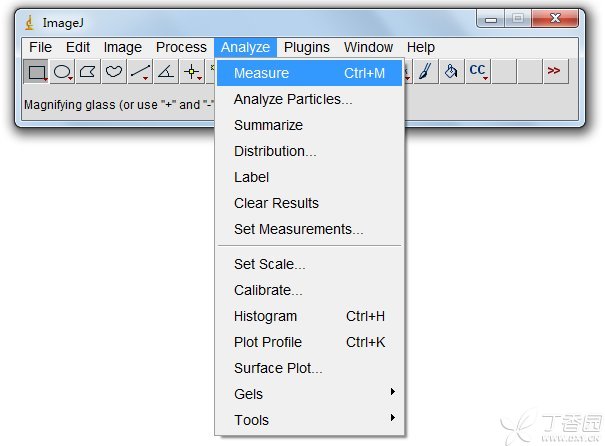Select the Flood Fill bucket tool
The width and height of the screenshot is (605, 446).
tap(451, 71)
